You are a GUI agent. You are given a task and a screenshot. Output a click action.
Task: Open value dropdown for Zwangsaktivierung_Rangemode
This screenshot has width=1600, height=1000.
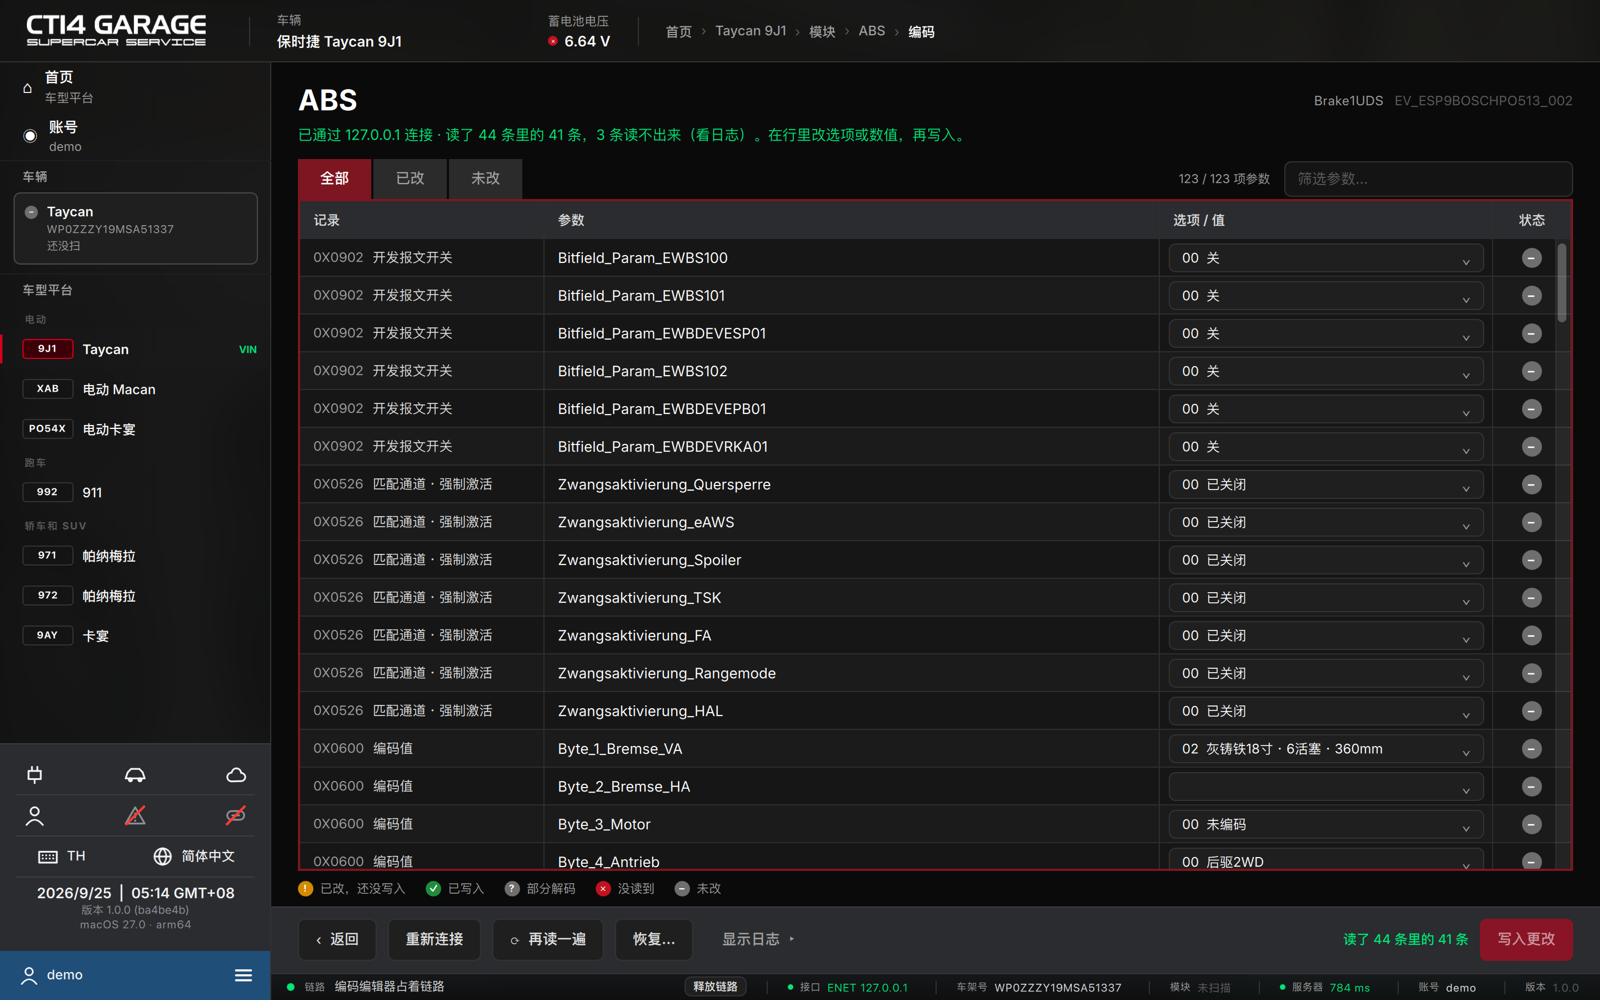click(1326, 673)
